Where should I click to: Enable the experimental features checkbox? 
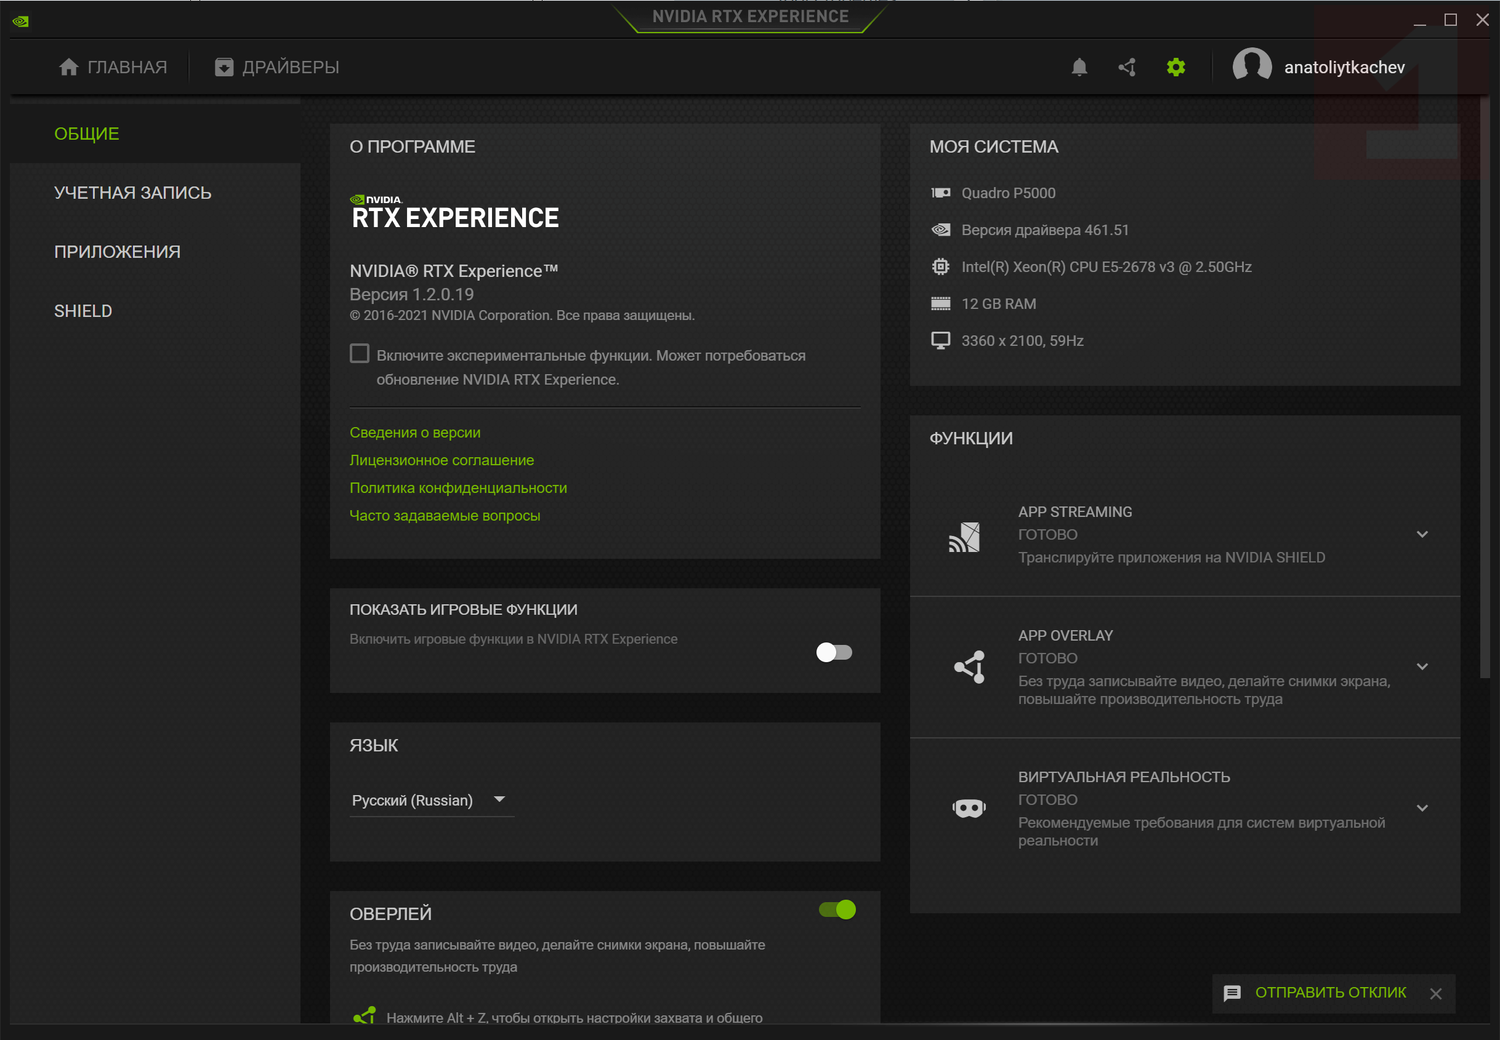click(360, 354)
